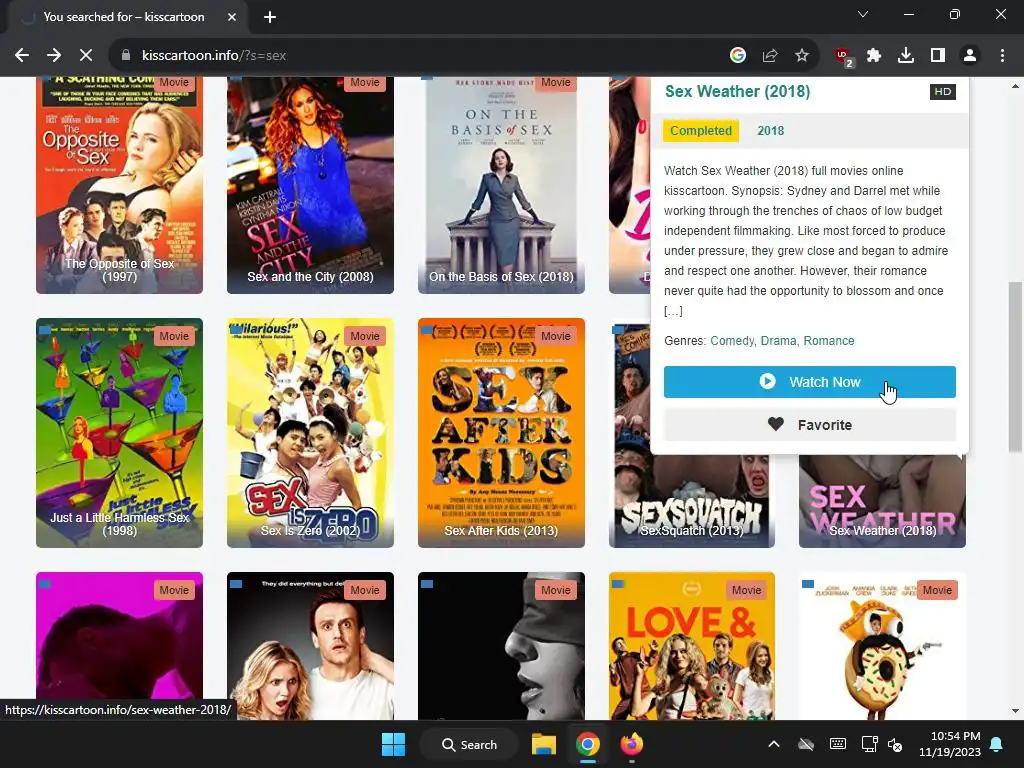This screenshot has height=768, width=1024.
Task: Click the address bar URL field
Action: pos(418,56)
